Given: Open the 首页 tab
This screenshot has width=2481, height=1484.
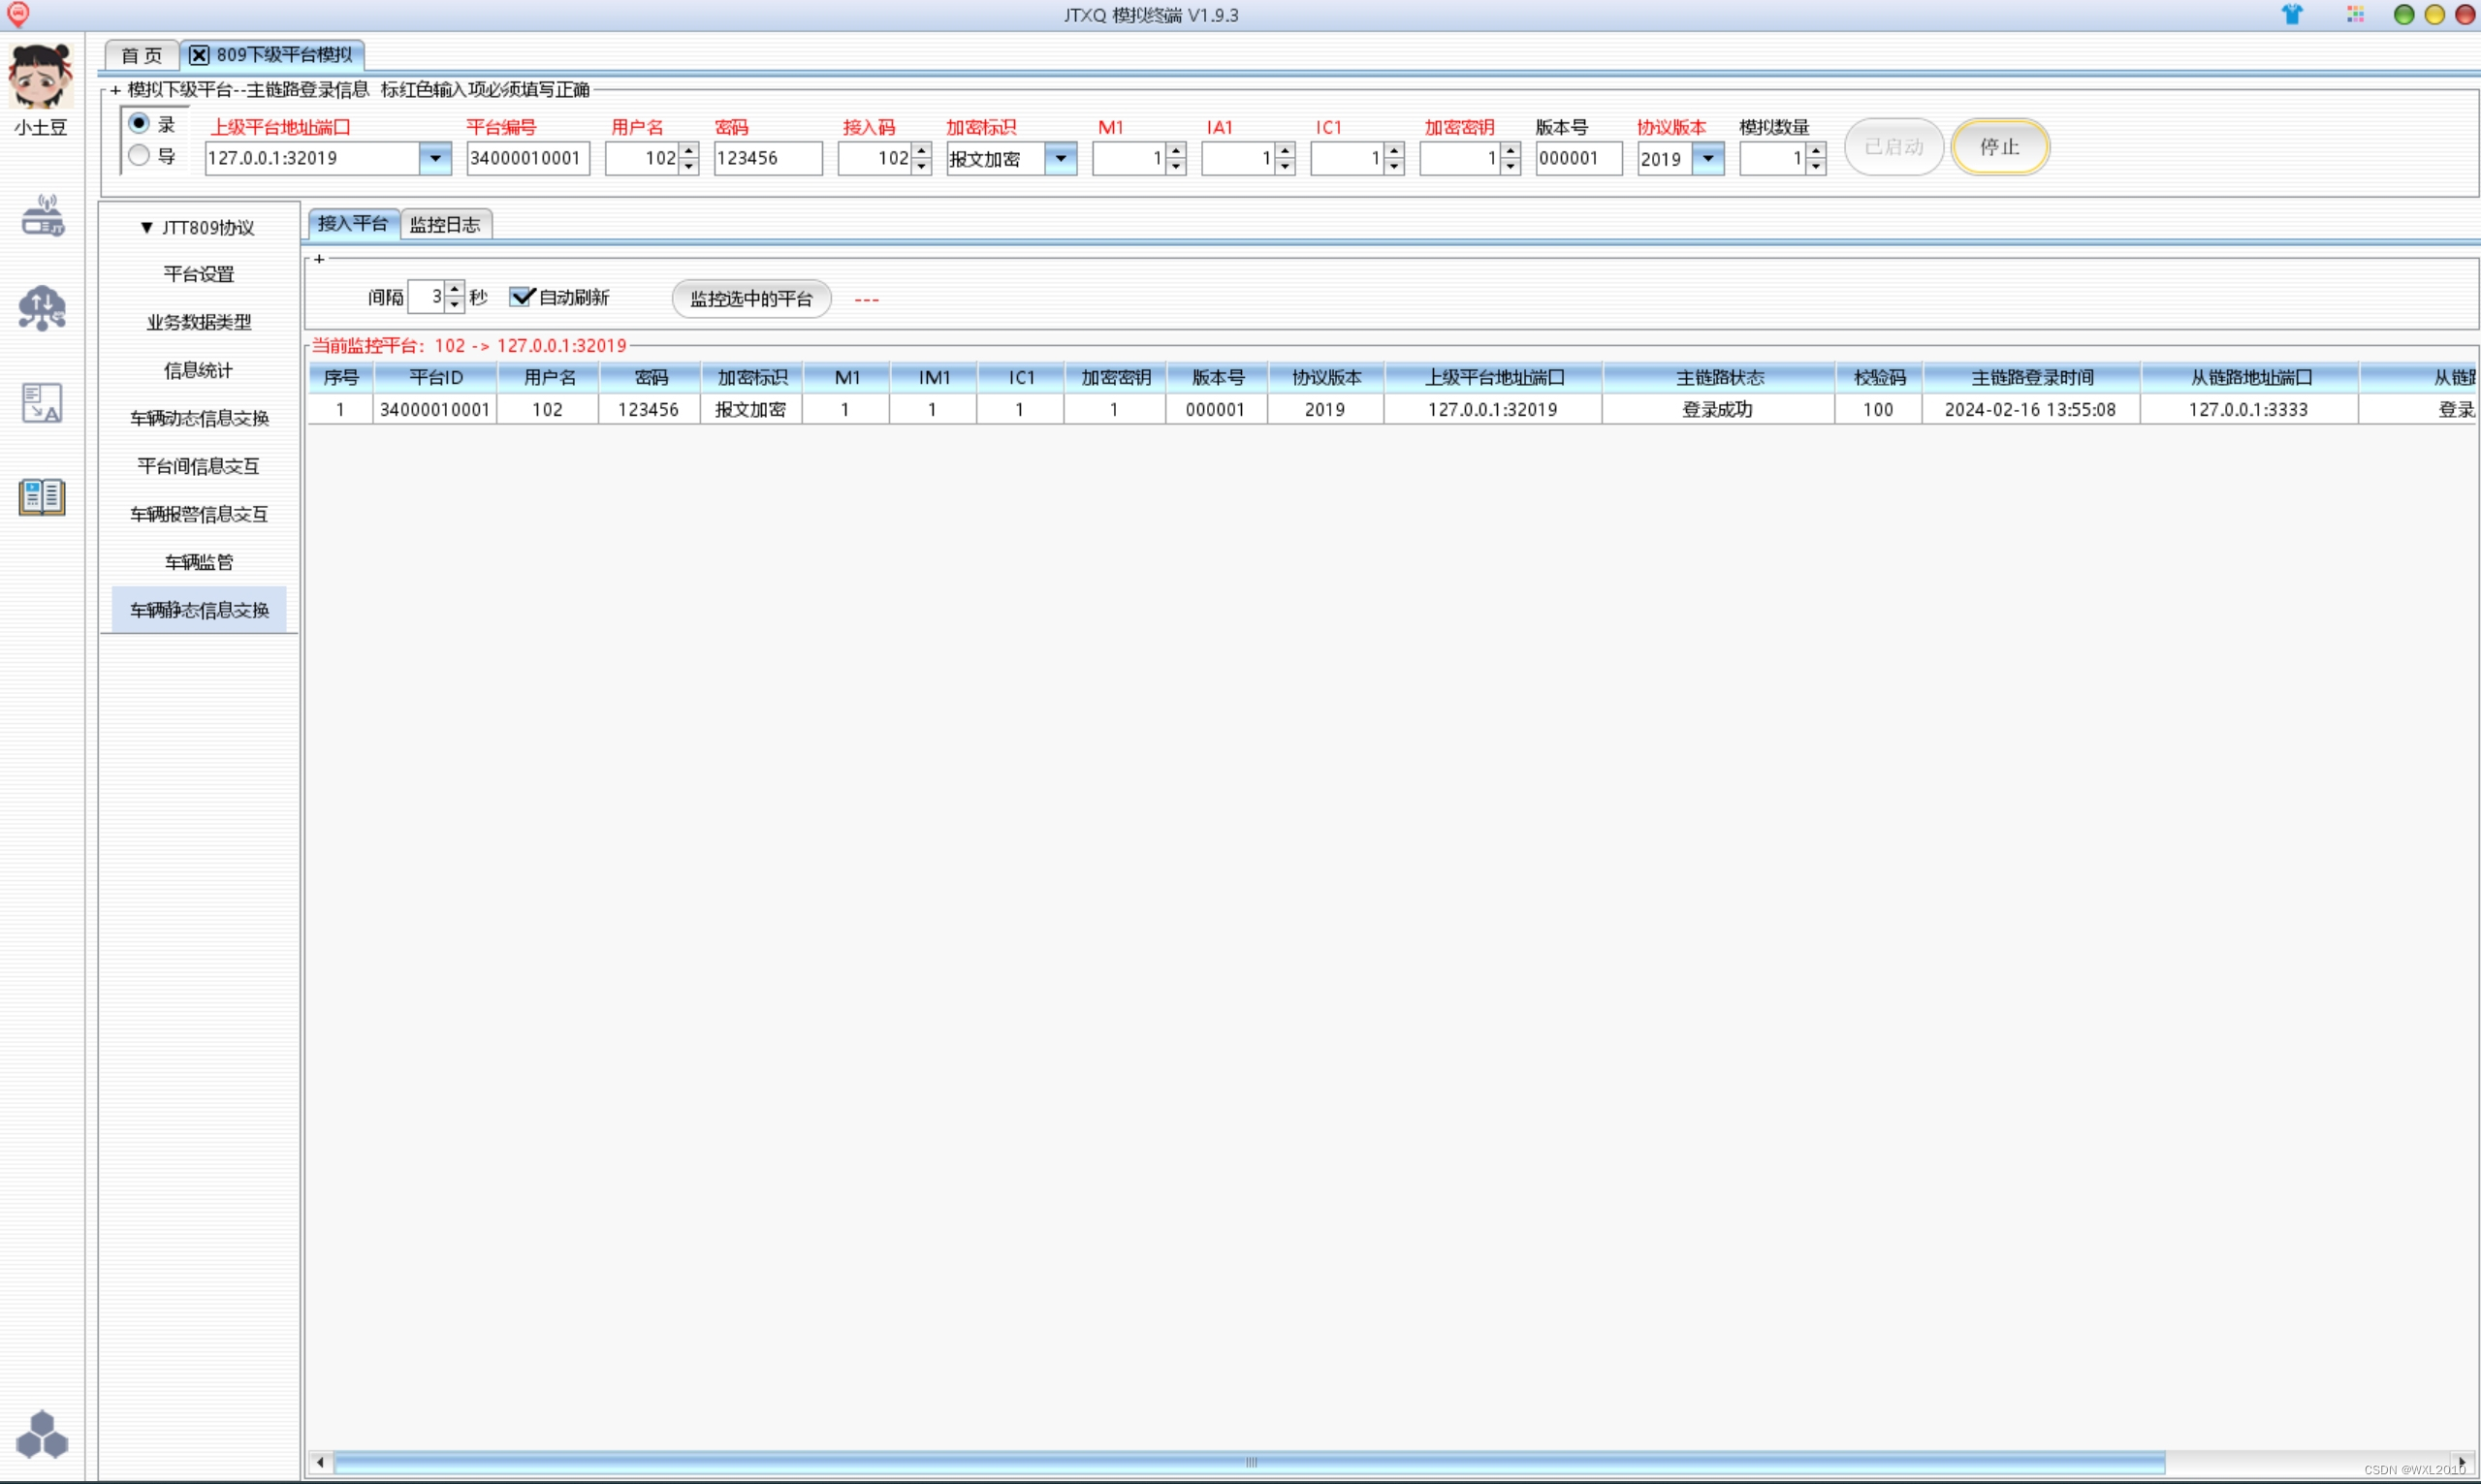Looking at the screenshot, I should [141, 55].
